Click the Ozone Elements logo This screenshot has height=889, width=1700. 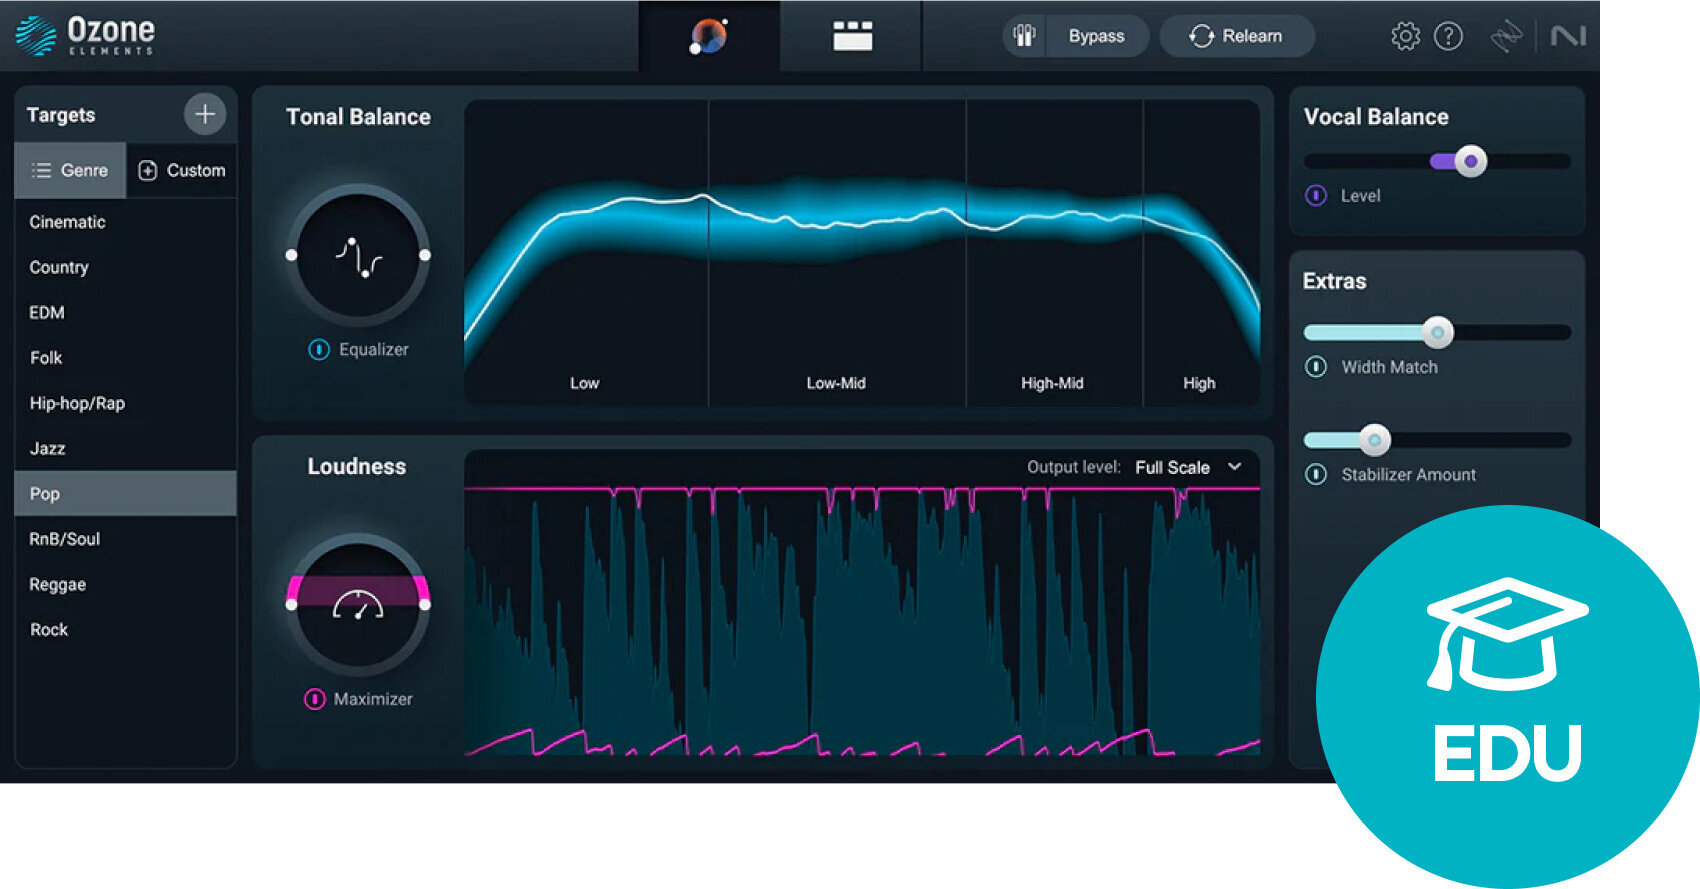[86, 36]
